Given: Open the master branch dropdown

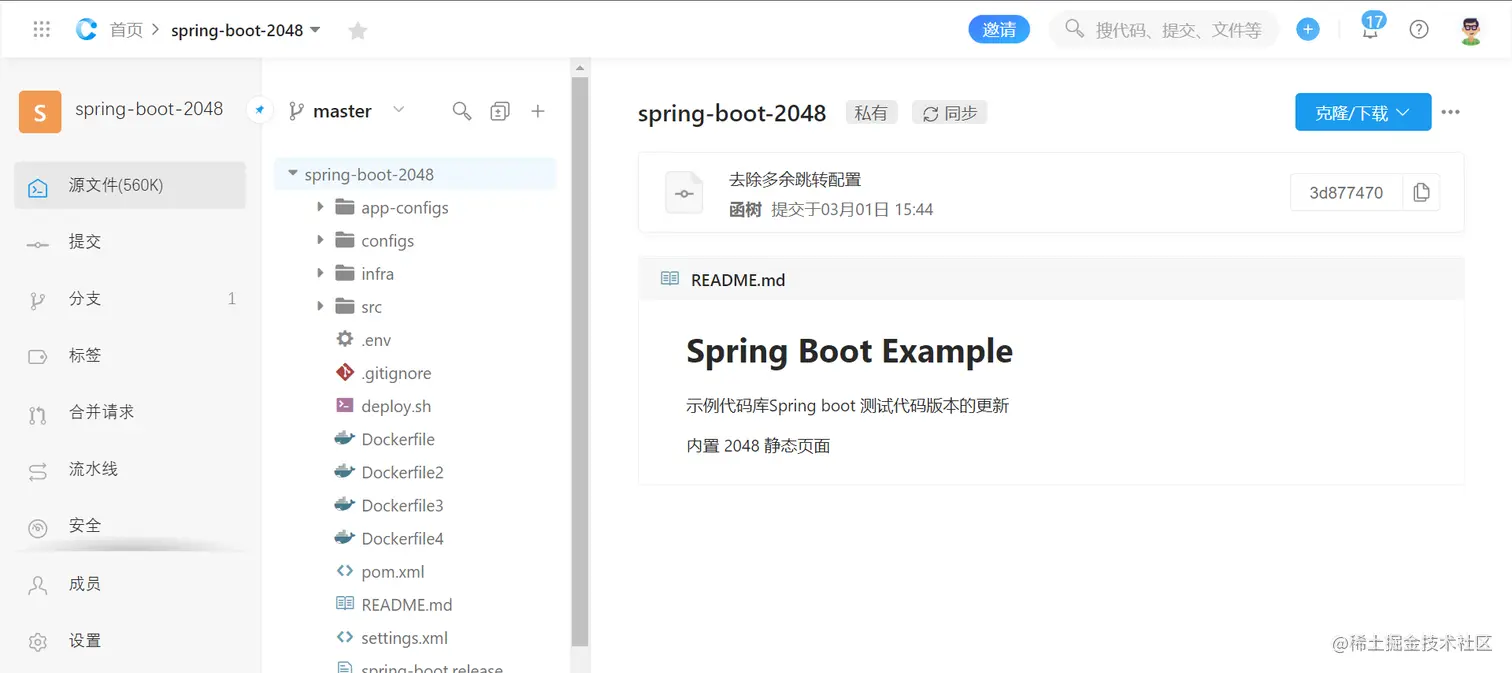Looking at the screenshot, I should [x=346, y=111].
